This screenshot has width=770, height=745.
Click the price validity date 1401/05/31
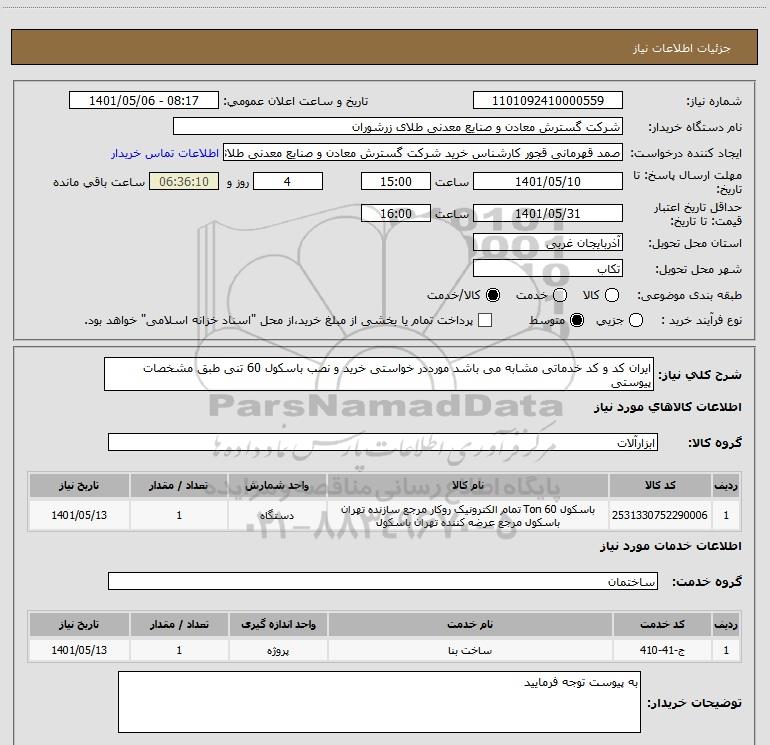(548, 213)
